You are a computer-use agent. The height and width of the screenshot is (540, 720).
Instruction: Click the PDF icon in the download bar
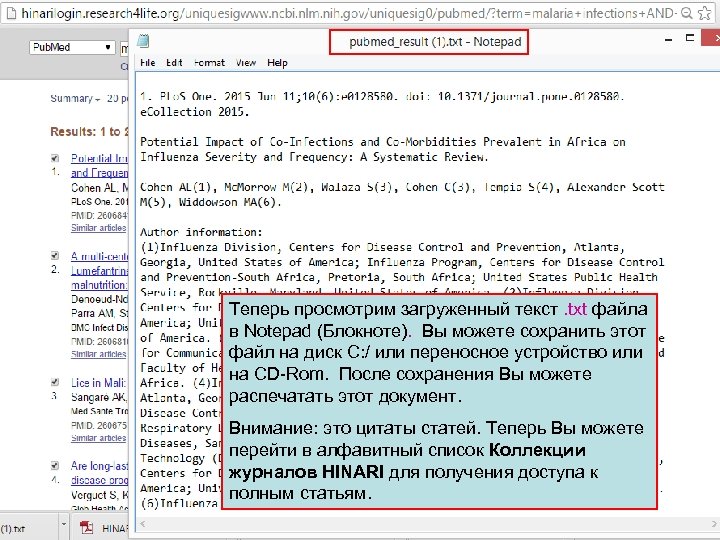click(x=86, y=528)
